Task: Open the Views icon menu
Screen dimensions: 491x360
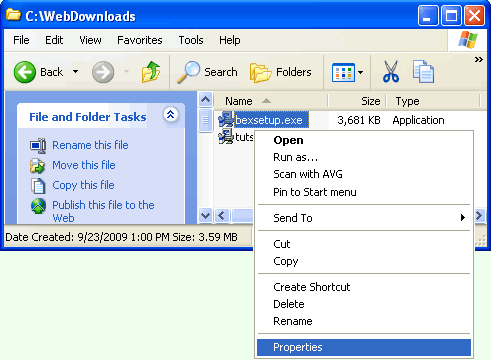Action: [348, 72]
